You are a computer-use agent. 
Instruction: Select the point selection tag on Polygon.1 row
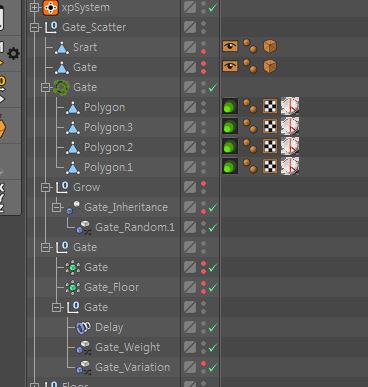250,166
